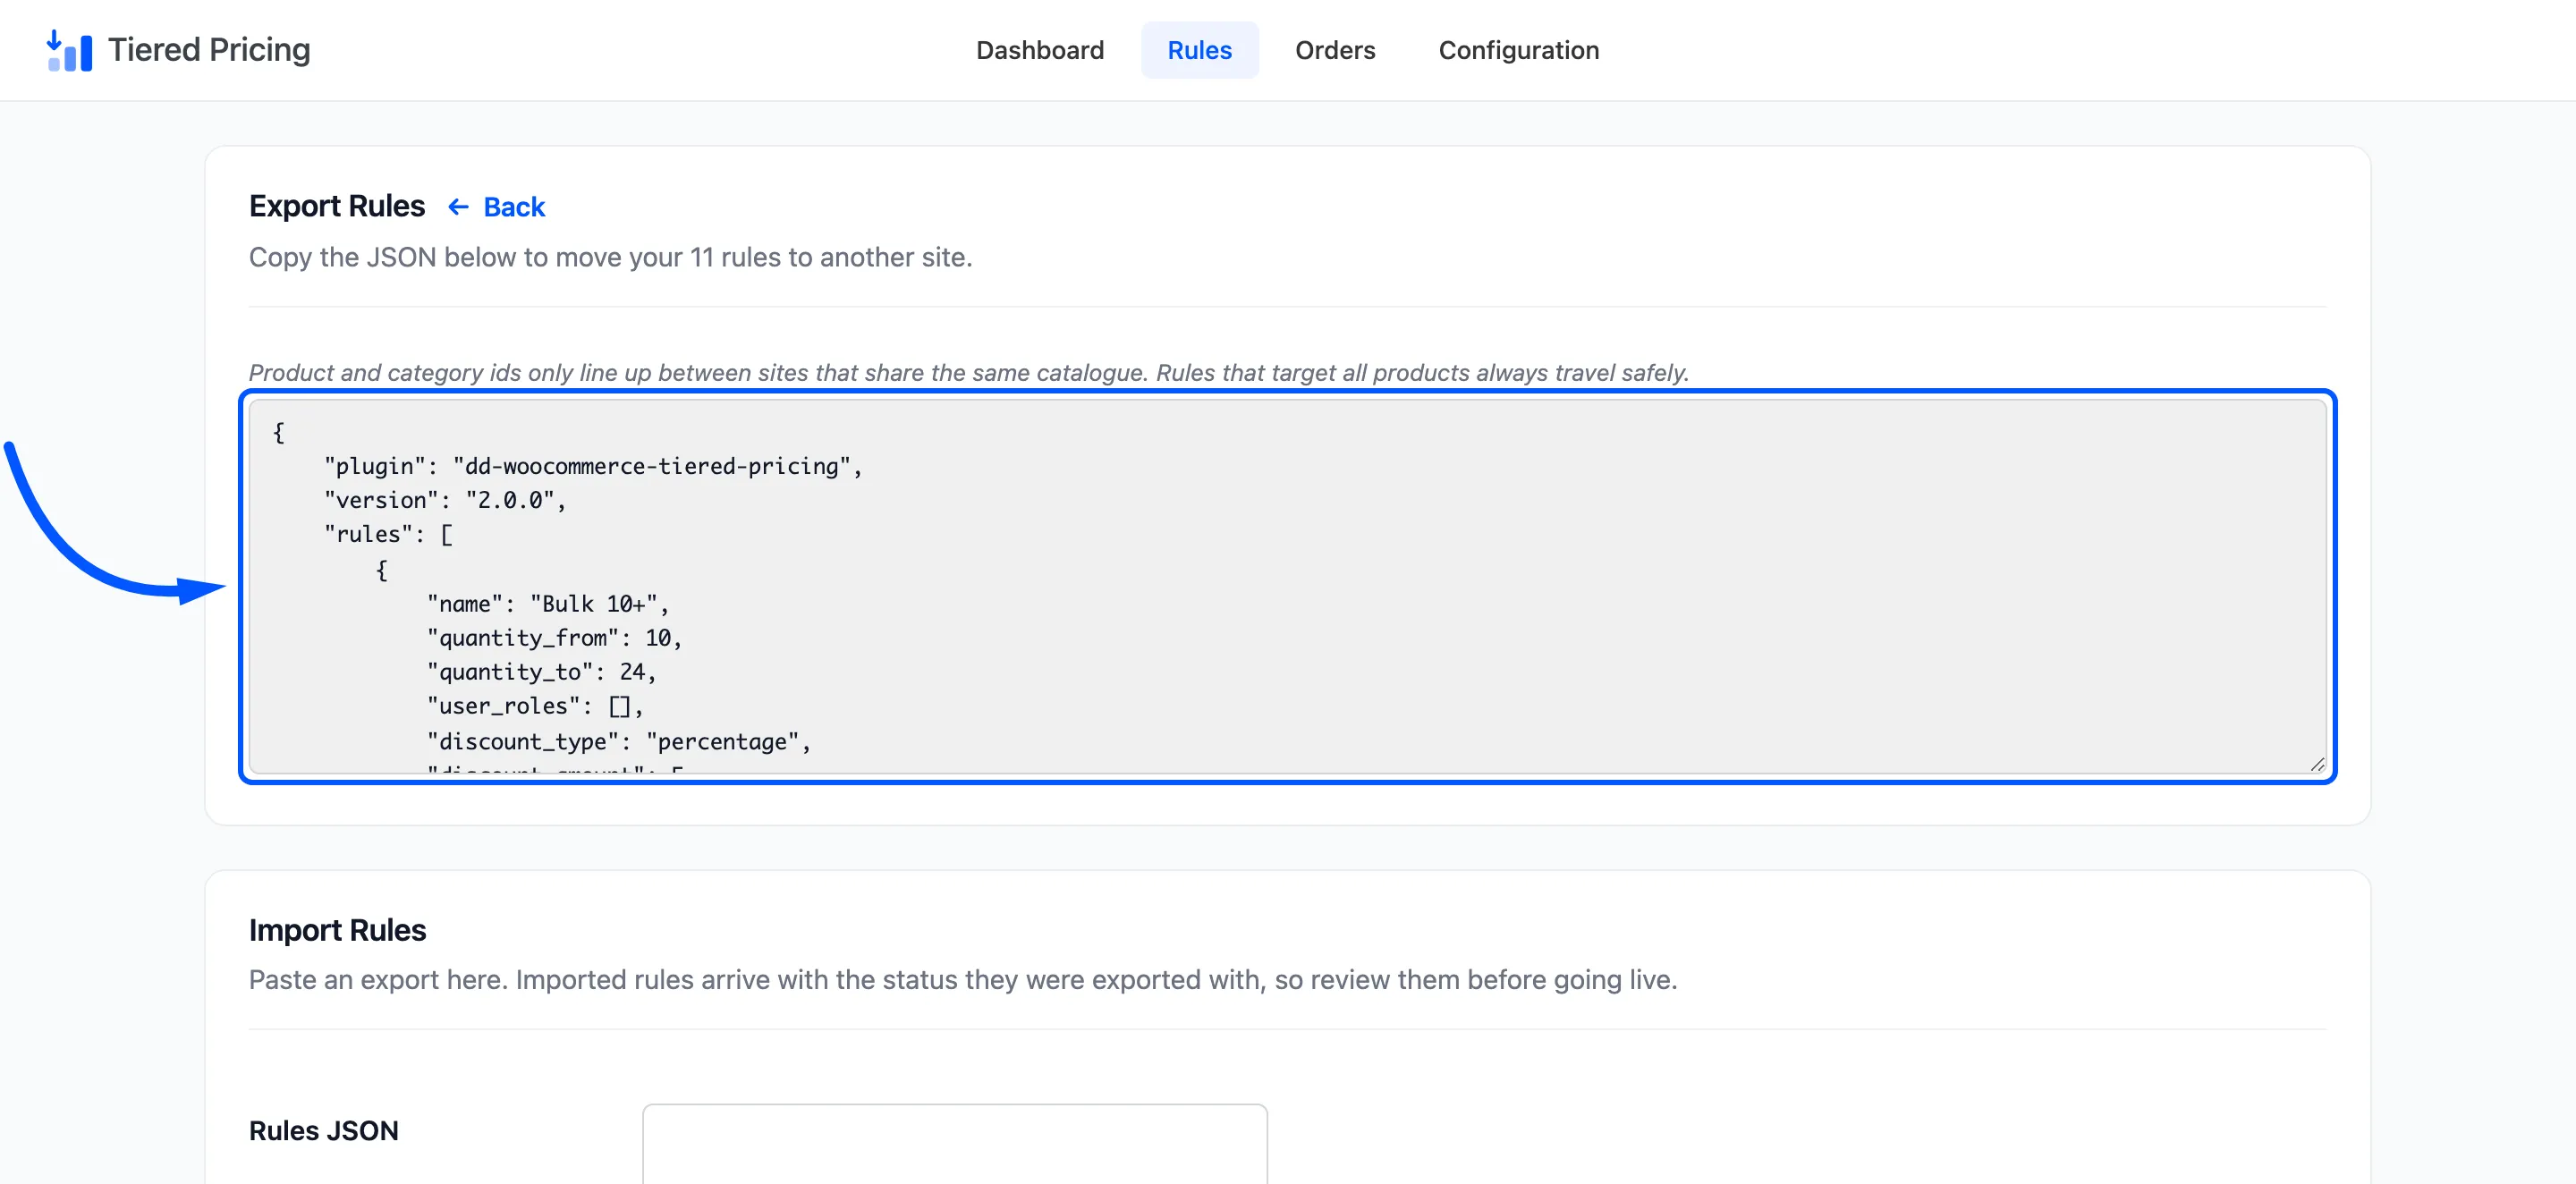The height and width of the screenshot is (1184, 2576).
Task: Click the Rules JSON label
Action: click(323, 1130)
